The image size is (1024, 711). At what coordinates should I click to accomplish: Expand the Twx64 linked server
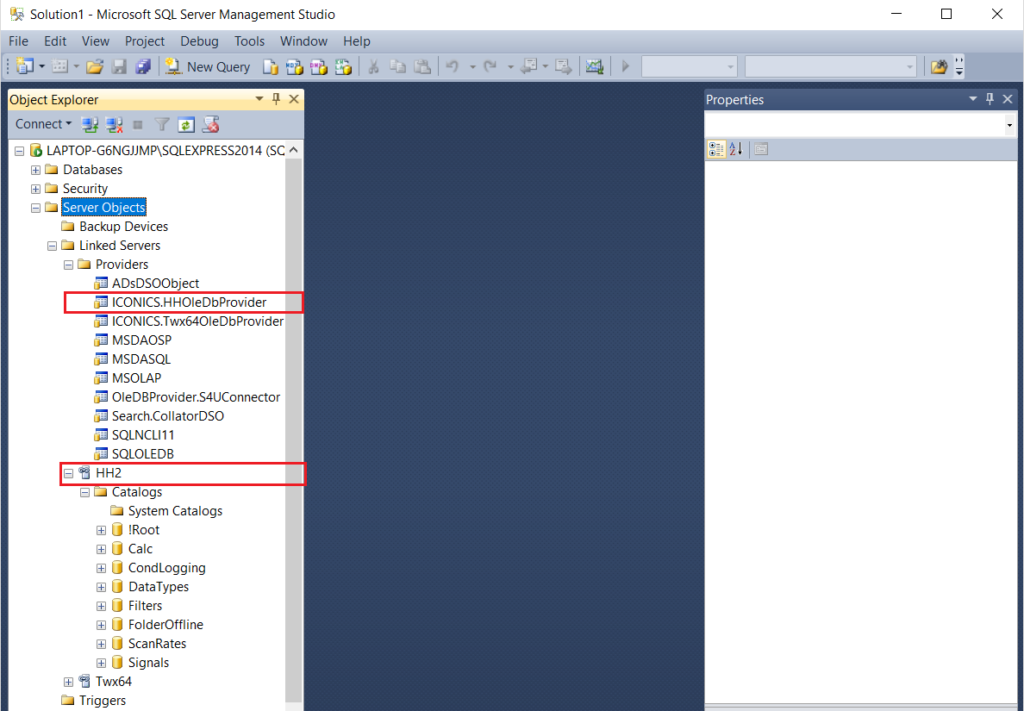(69, 682)
